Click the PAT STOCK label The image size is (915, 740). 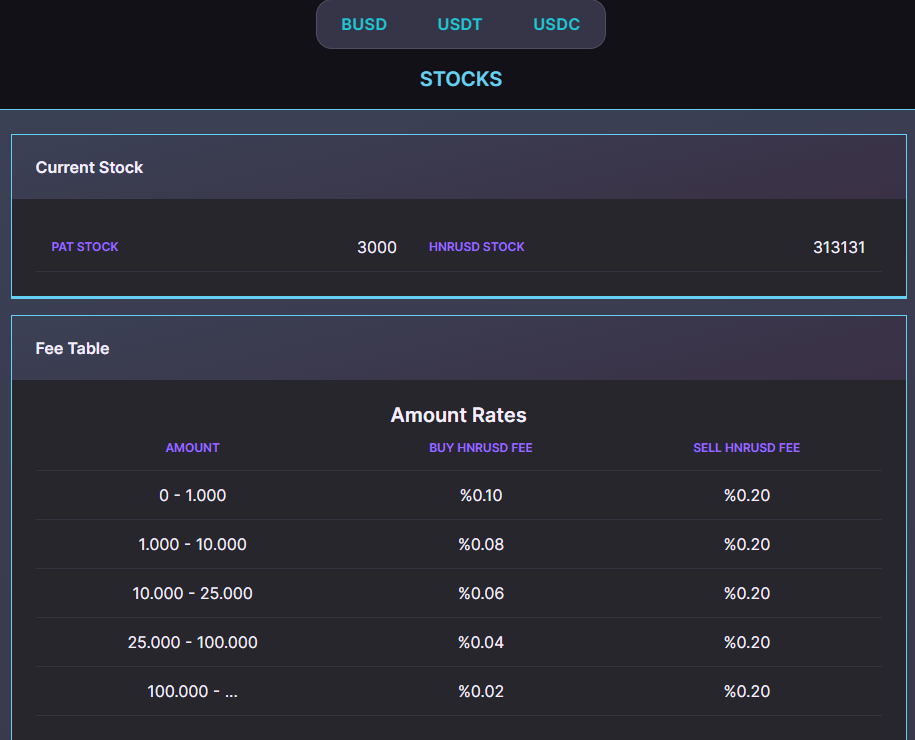[x=85, y=247]
